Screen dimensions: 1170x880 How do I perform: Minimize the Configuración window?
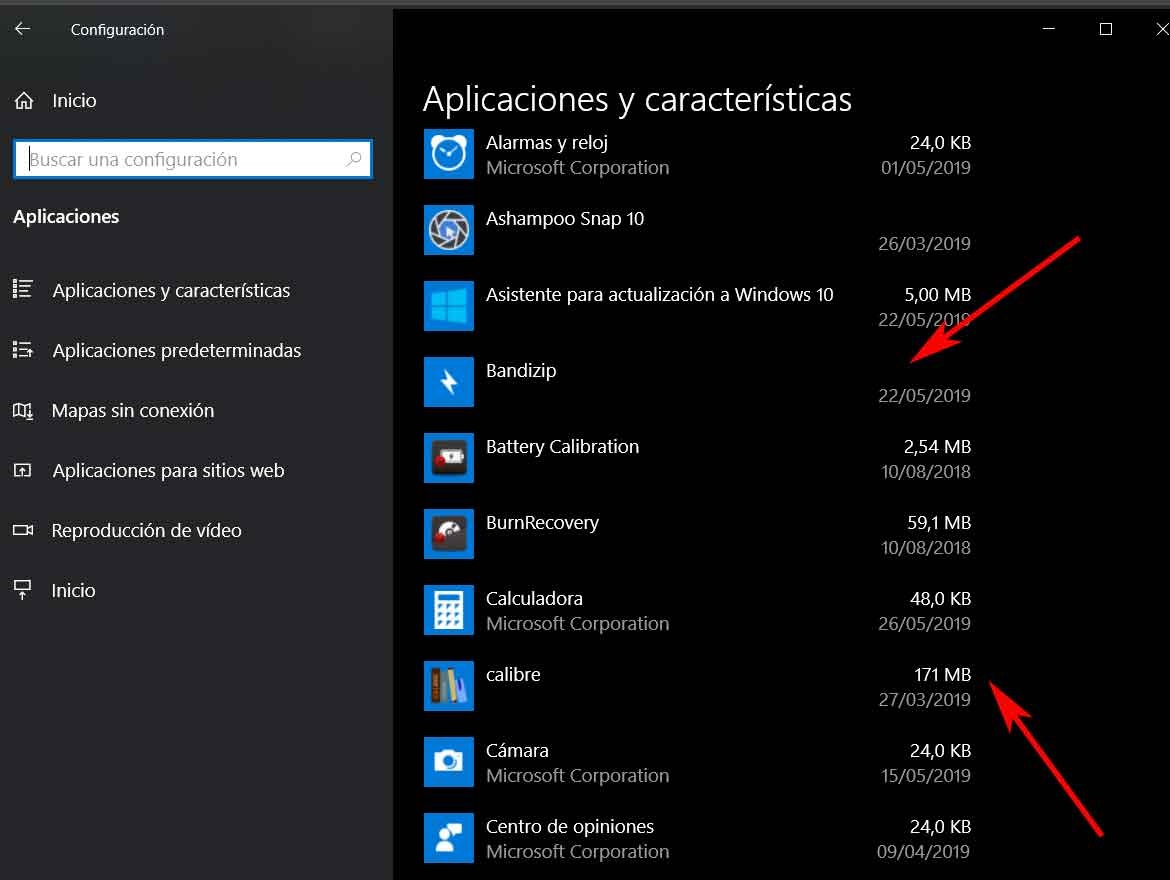pos(1048,29)
